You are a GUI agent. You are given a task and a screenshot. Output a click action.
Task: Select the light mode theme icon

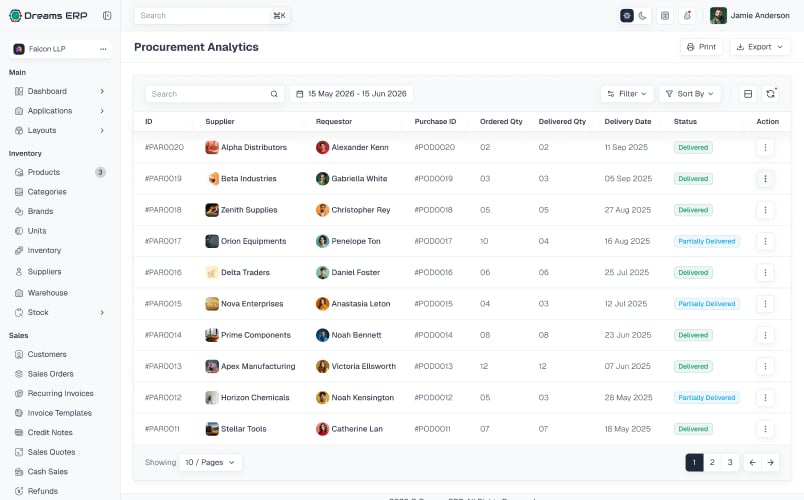click(627, 15)
